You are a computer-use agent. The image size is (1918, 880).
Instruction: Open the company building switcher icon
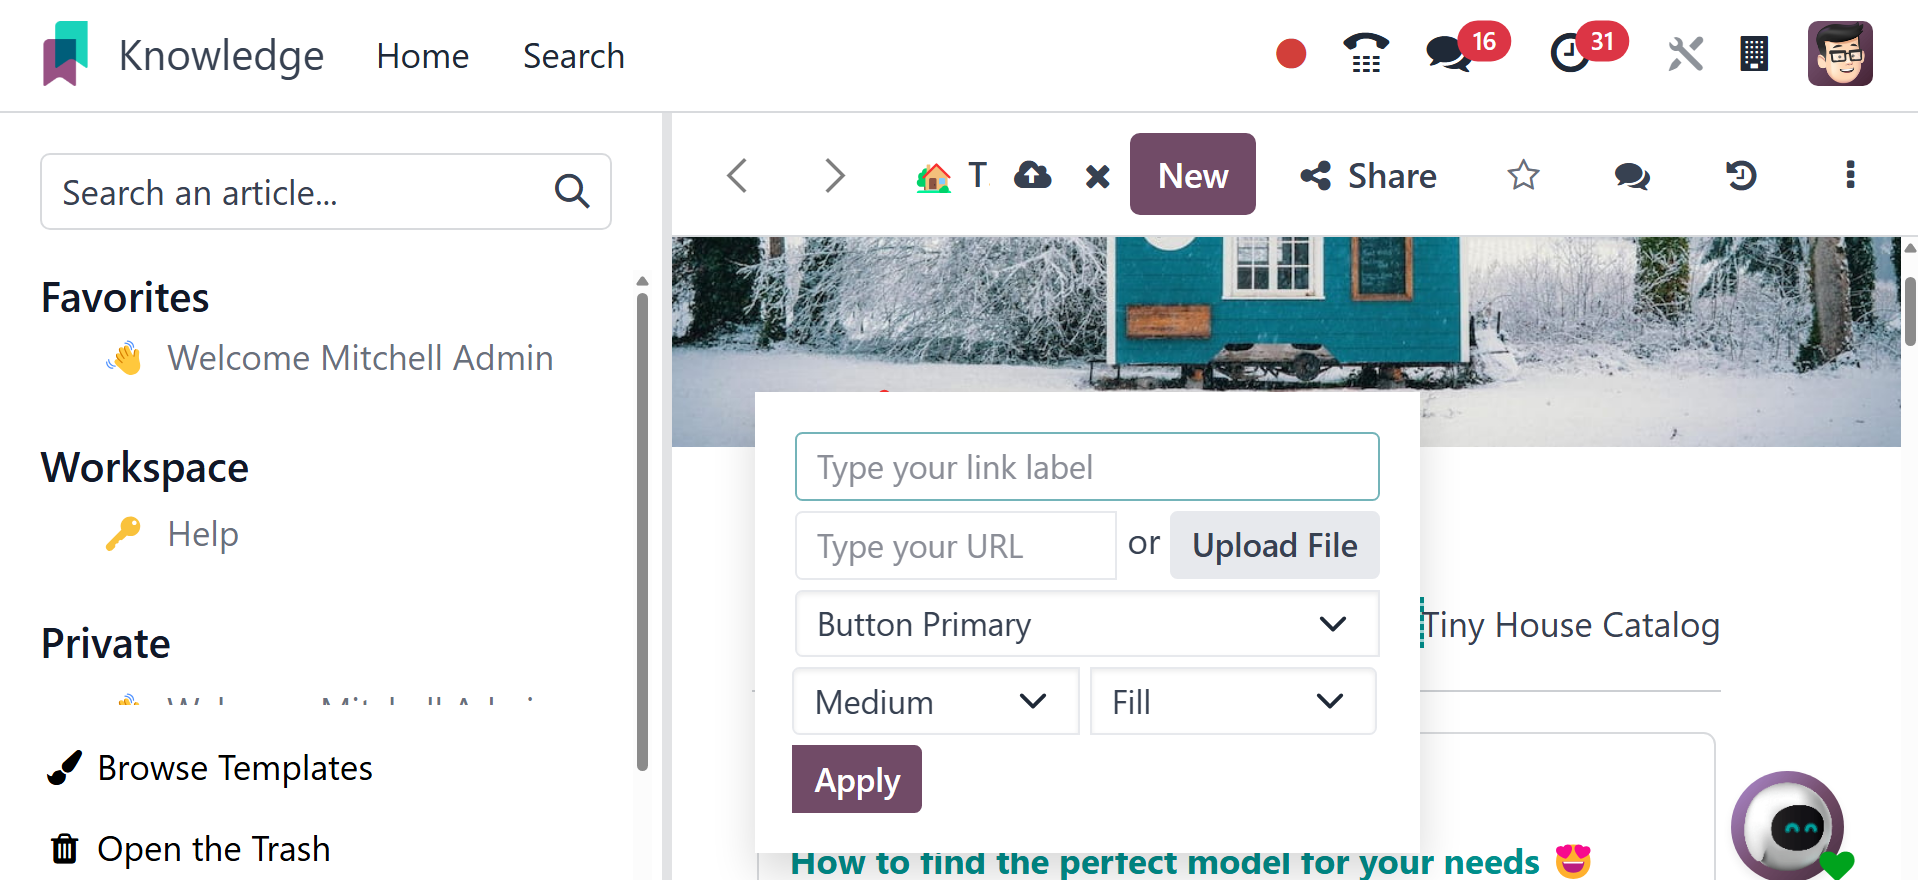[x=1754, y=54]
